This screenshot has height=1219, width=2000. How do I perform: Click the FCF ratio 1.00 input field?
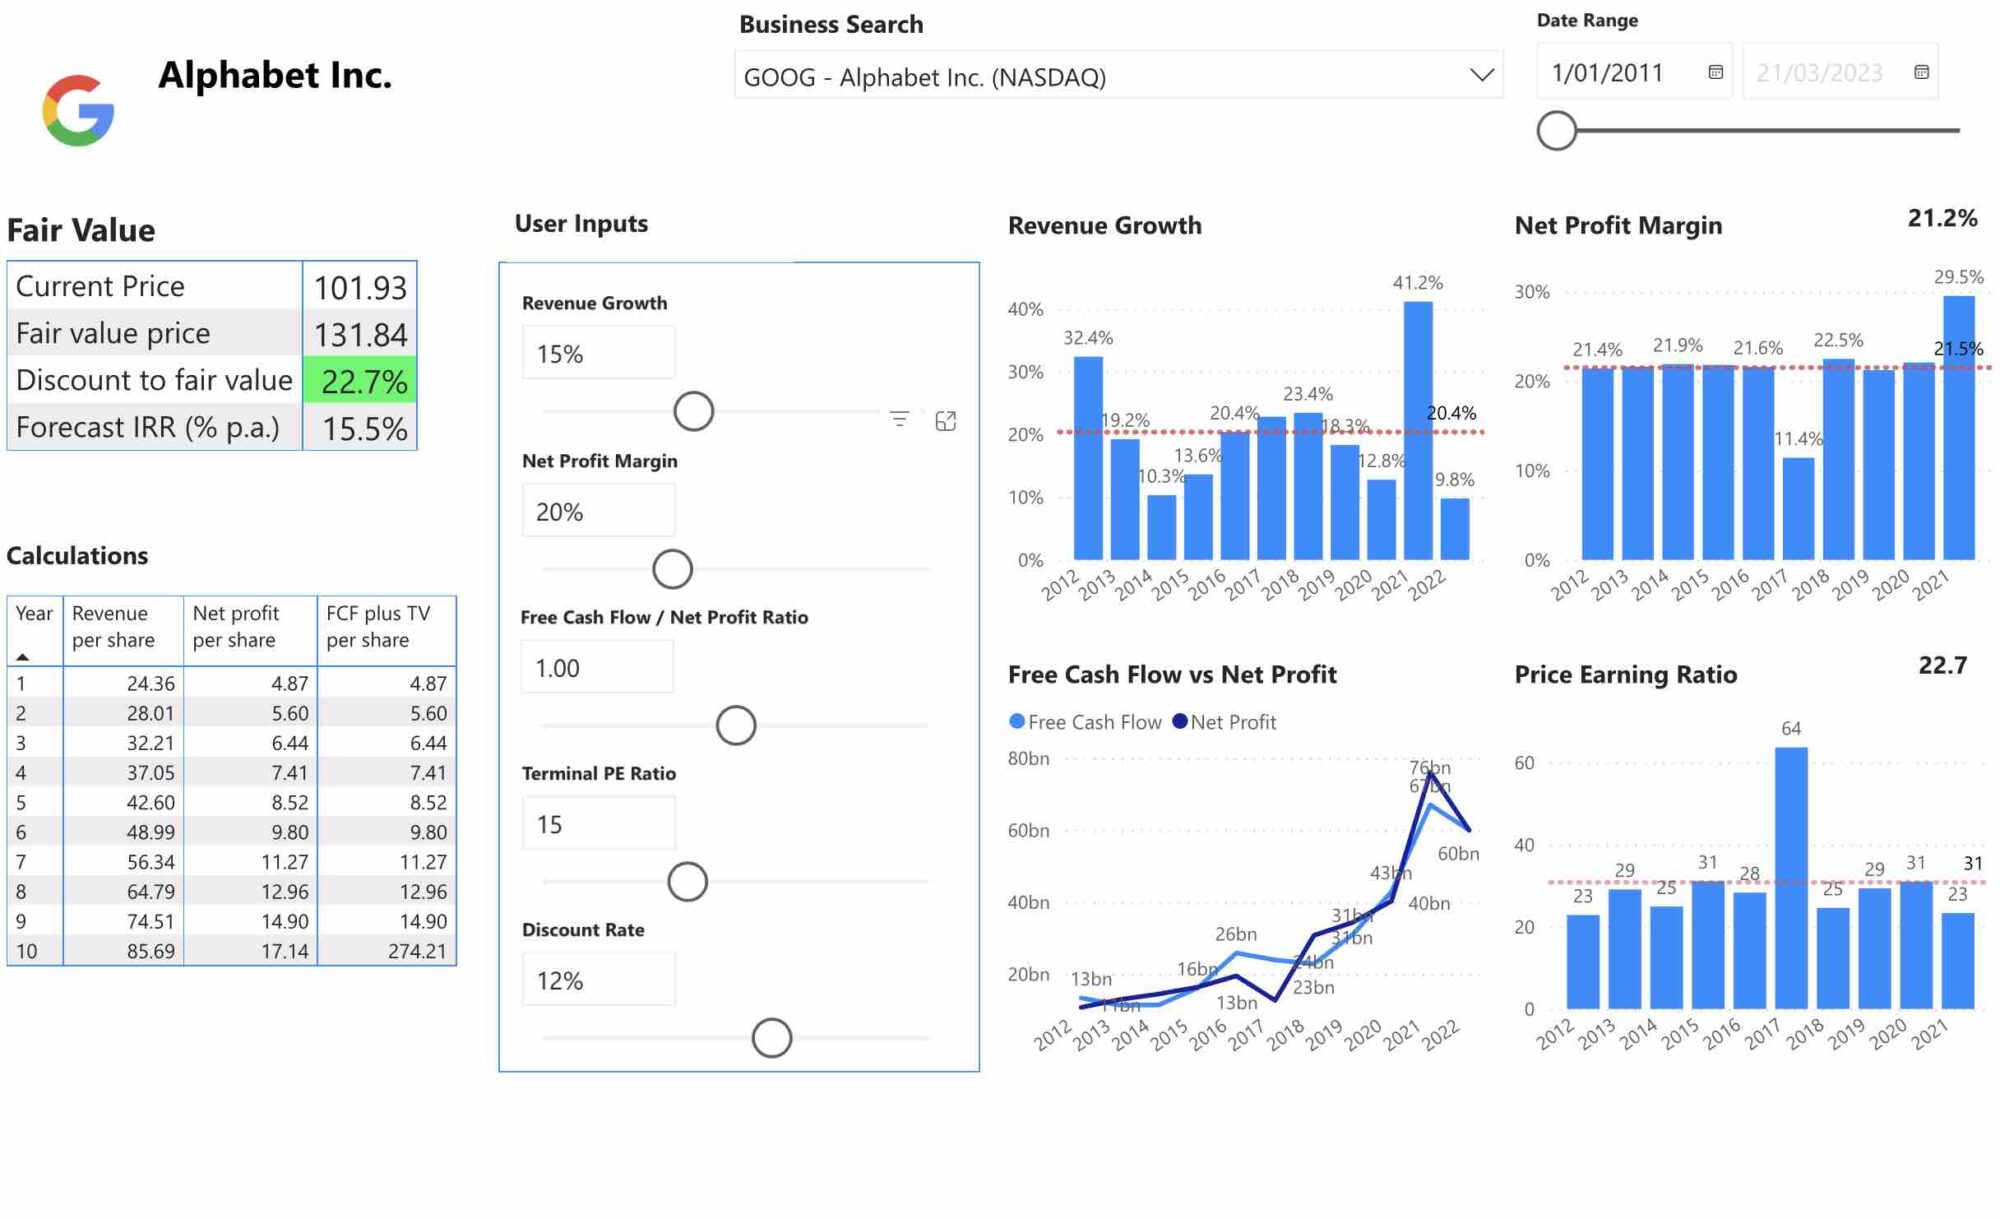pyautogui.click(x=597, y=667)
